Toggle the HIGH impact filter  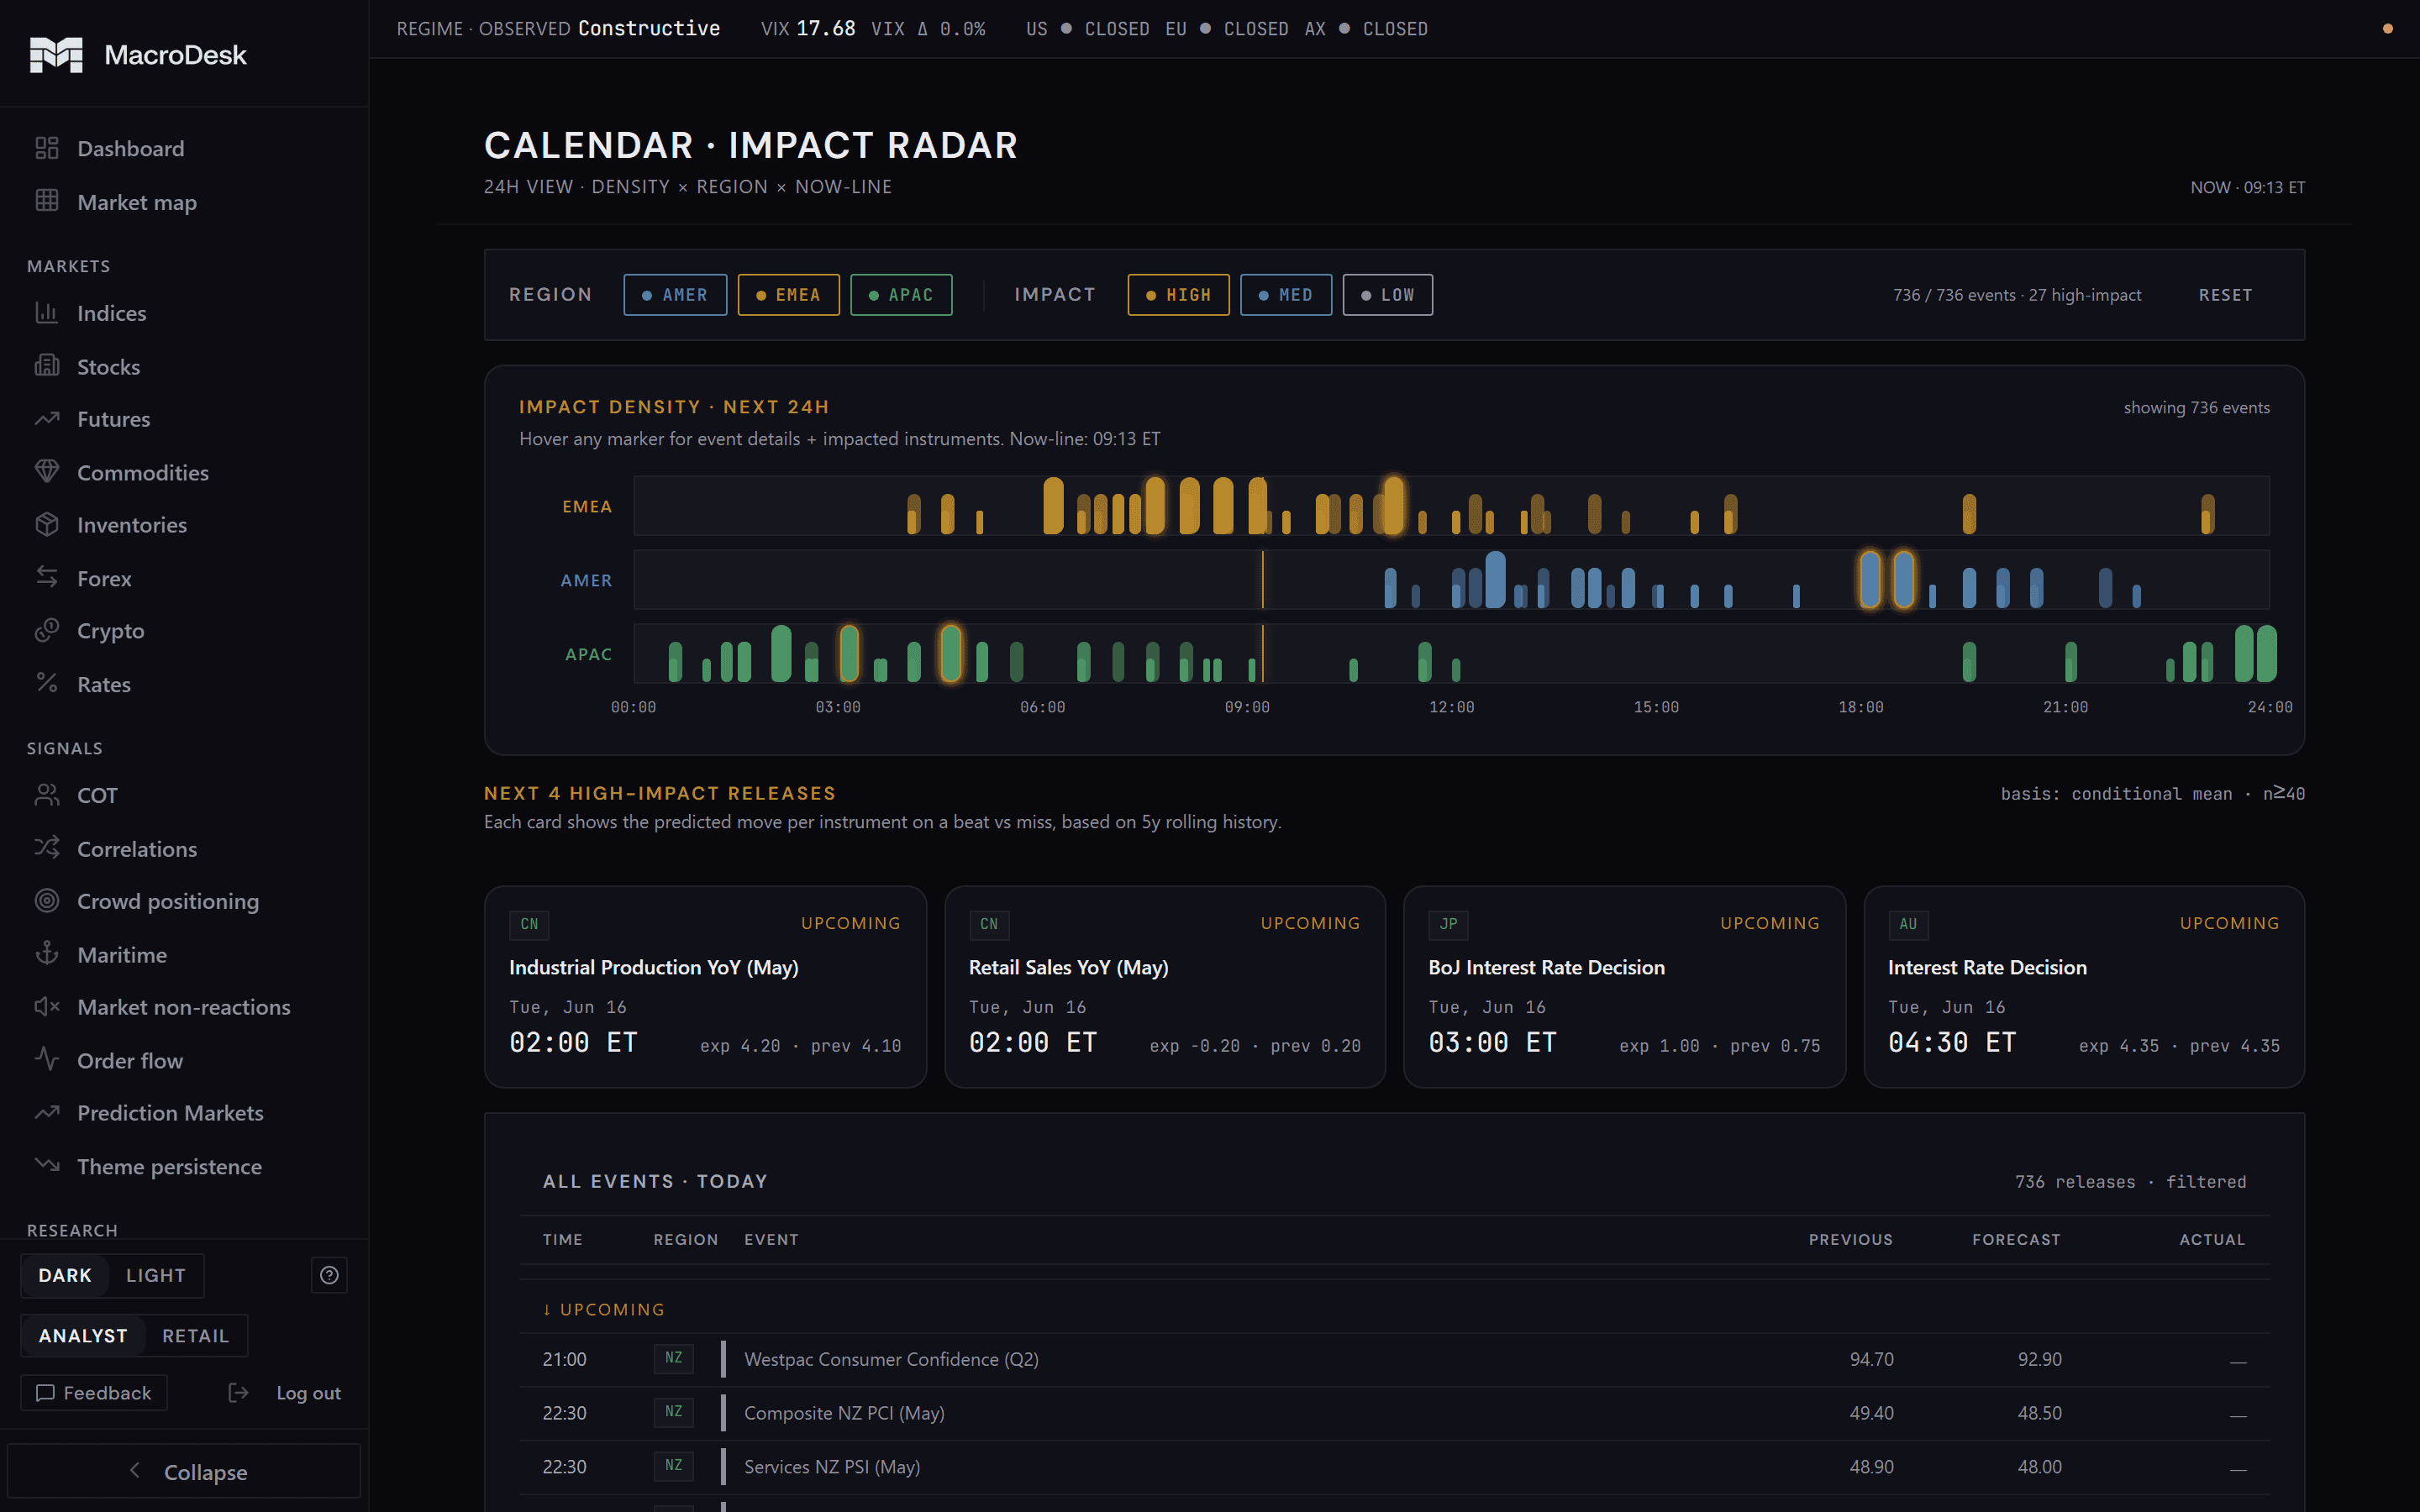tap(1178, 295)
